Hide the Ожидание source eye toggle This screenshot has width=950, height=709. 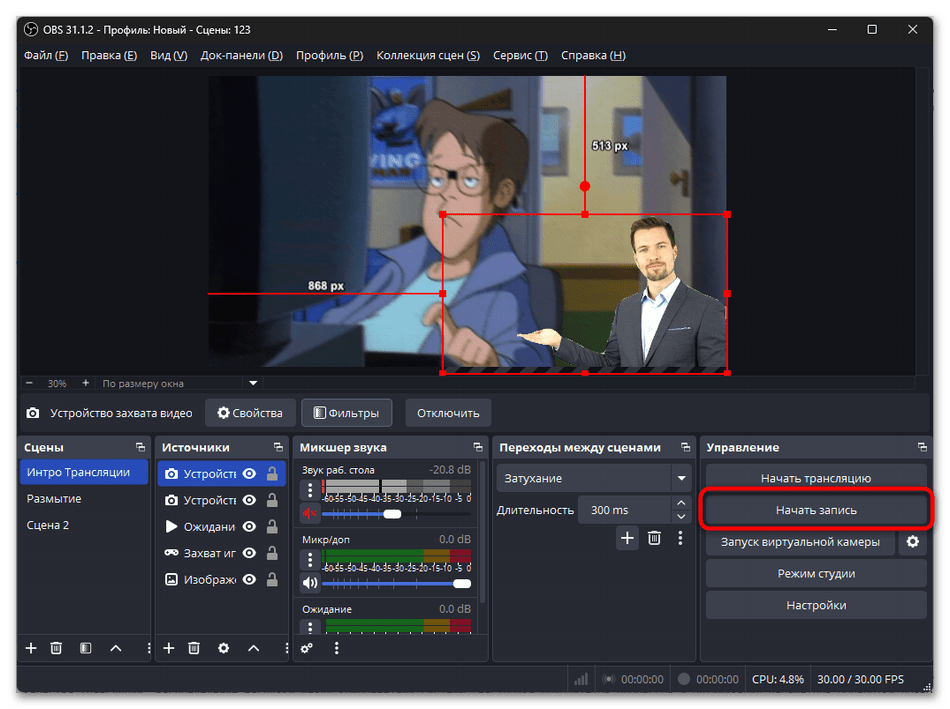pyautogui.click(x=249, y=527)
